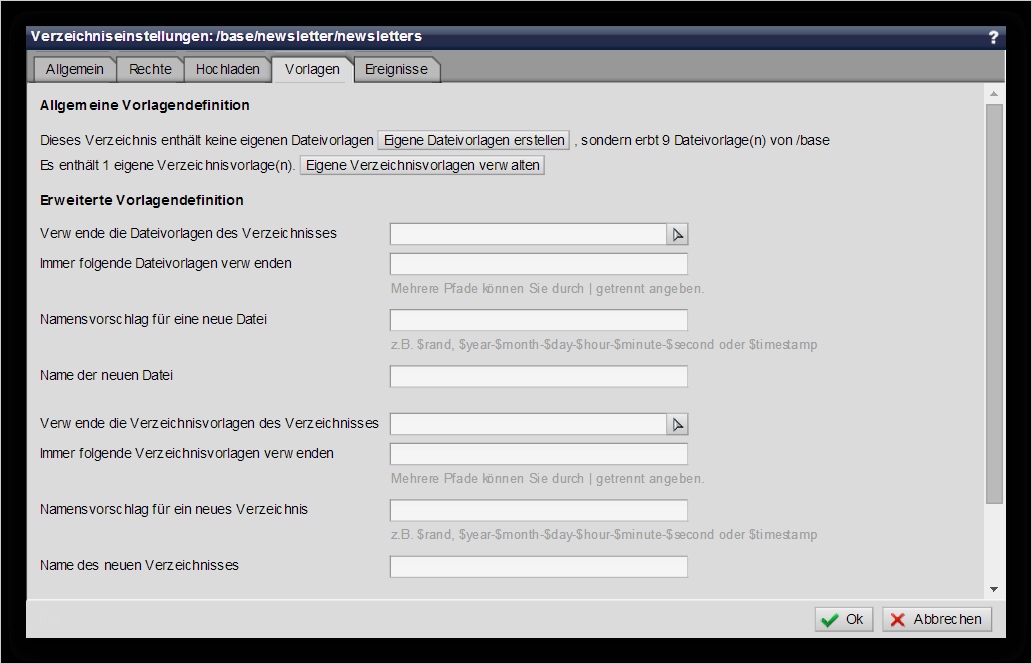Click Eigene Dateivorlagen erstellen
Viewport: 1032px width, 664px height.
click(x=473, y=140)
